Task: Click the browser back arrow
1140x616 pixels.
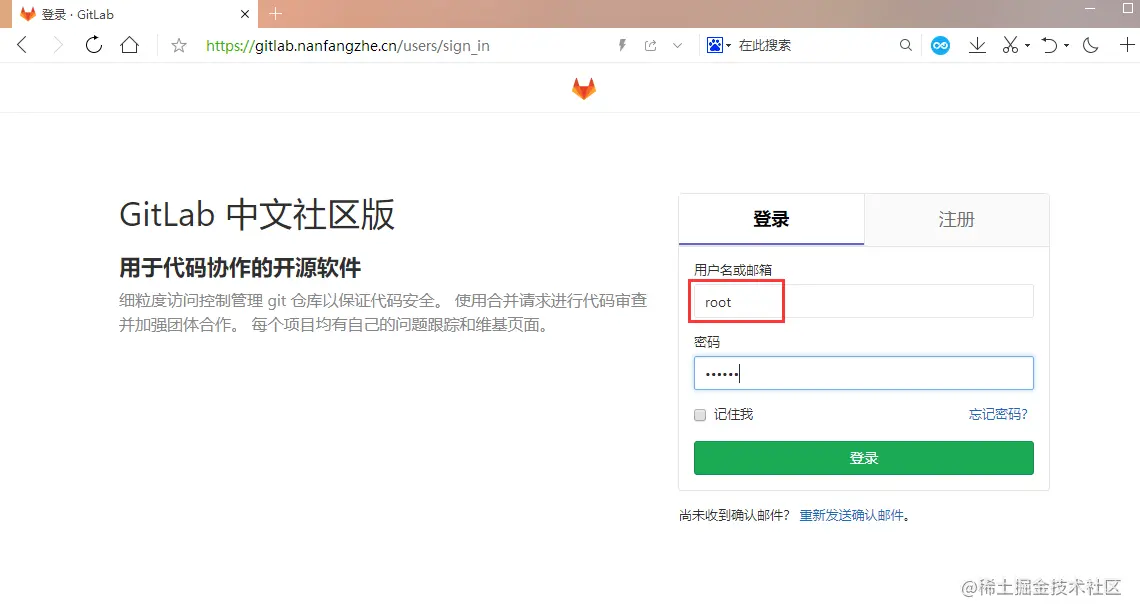Action: (x=22, y=45)
